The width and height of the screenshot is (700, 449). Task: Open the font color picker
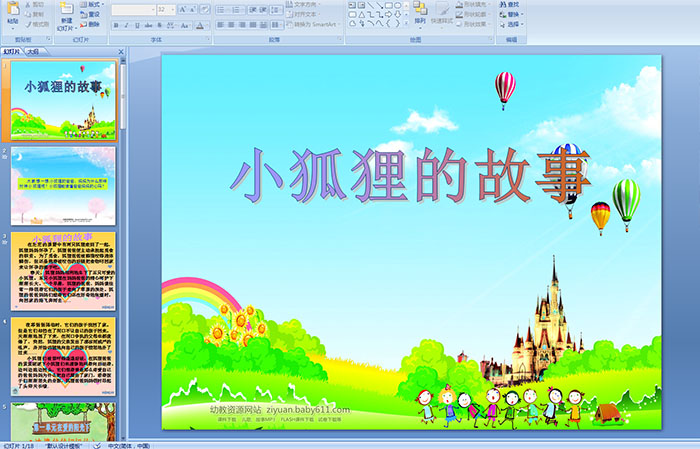[204, 25]
